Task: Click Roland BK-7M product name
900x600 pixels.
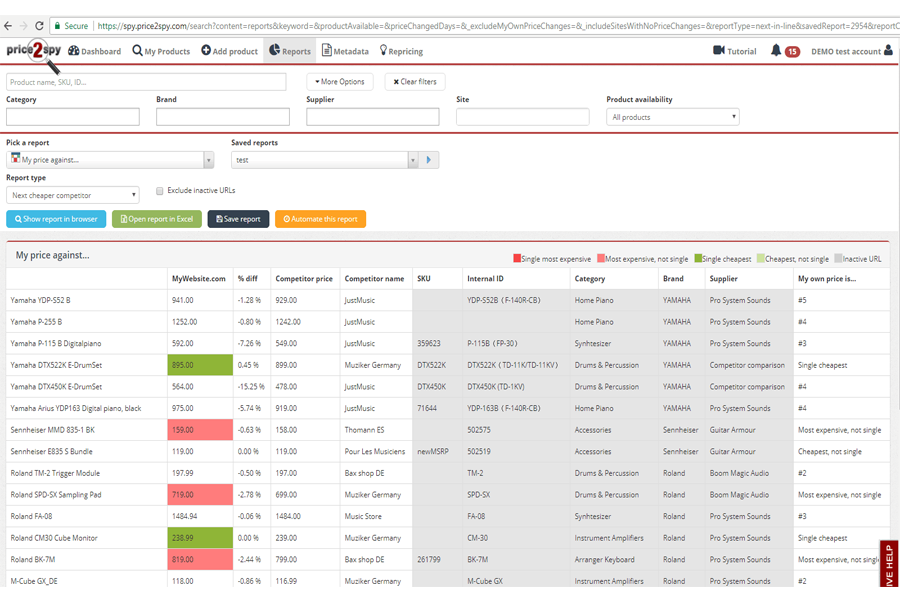Action: click(33, 560)
